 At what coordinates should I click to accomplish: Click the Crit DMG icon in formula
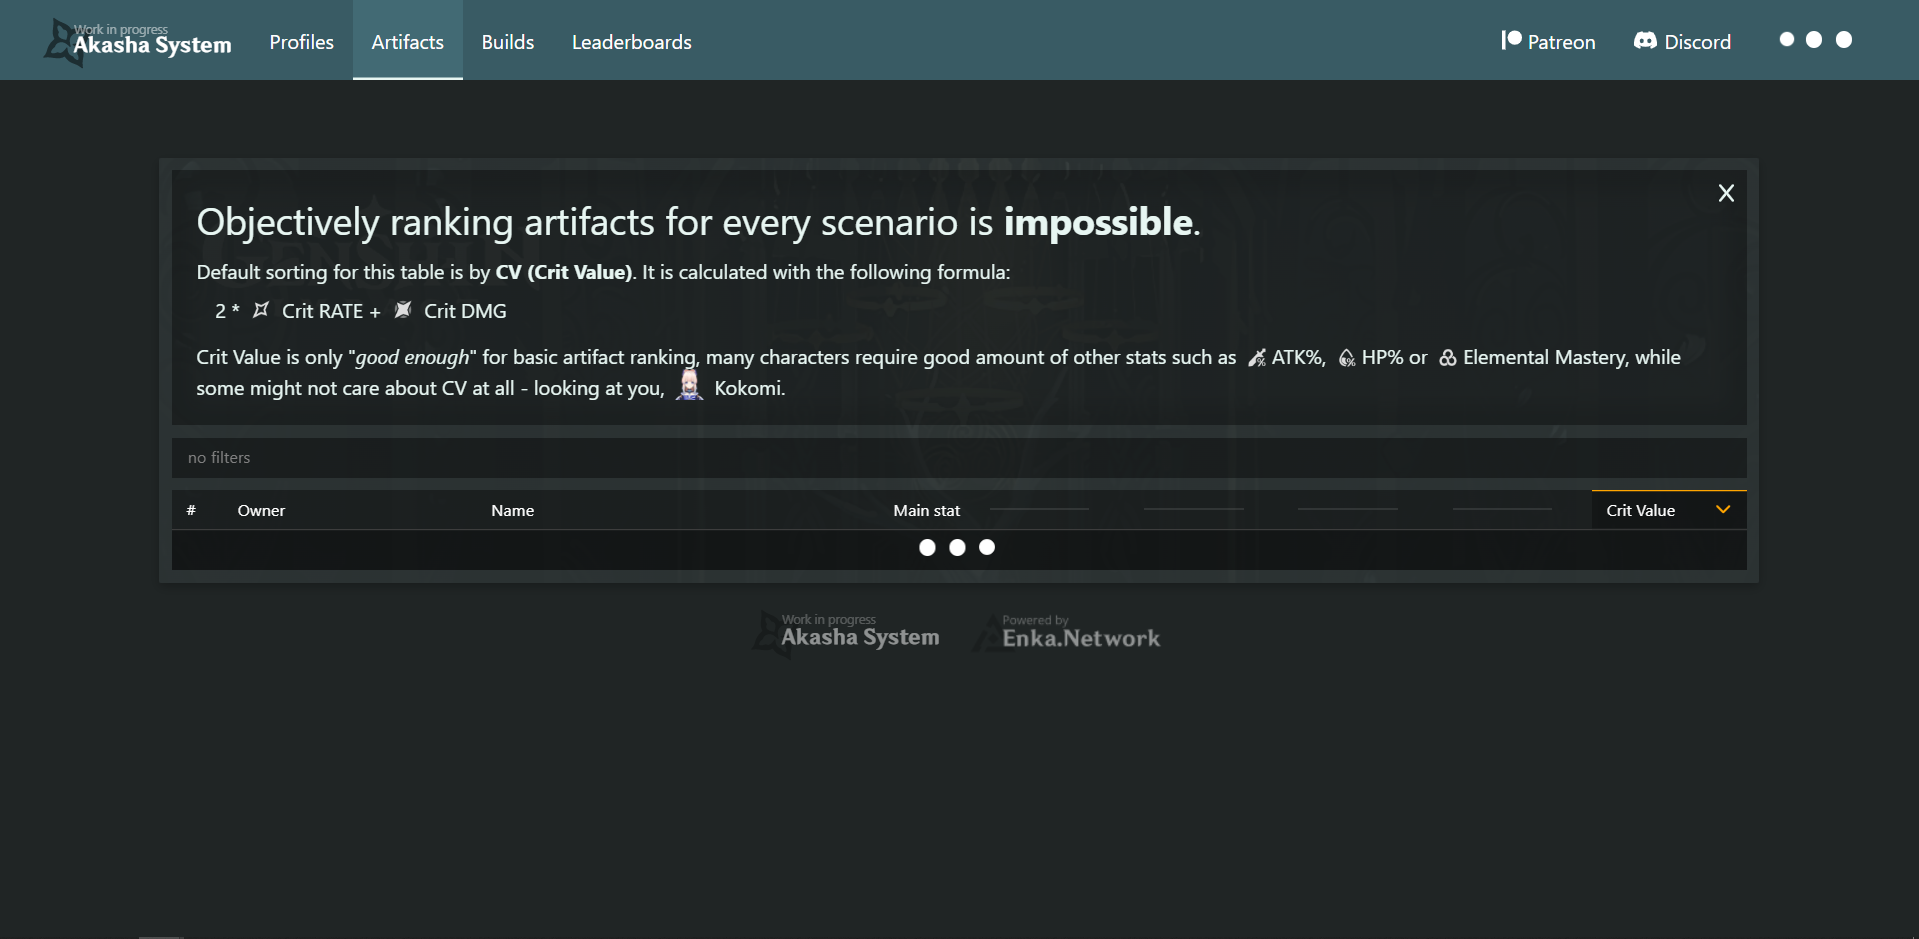coord(403,310)
